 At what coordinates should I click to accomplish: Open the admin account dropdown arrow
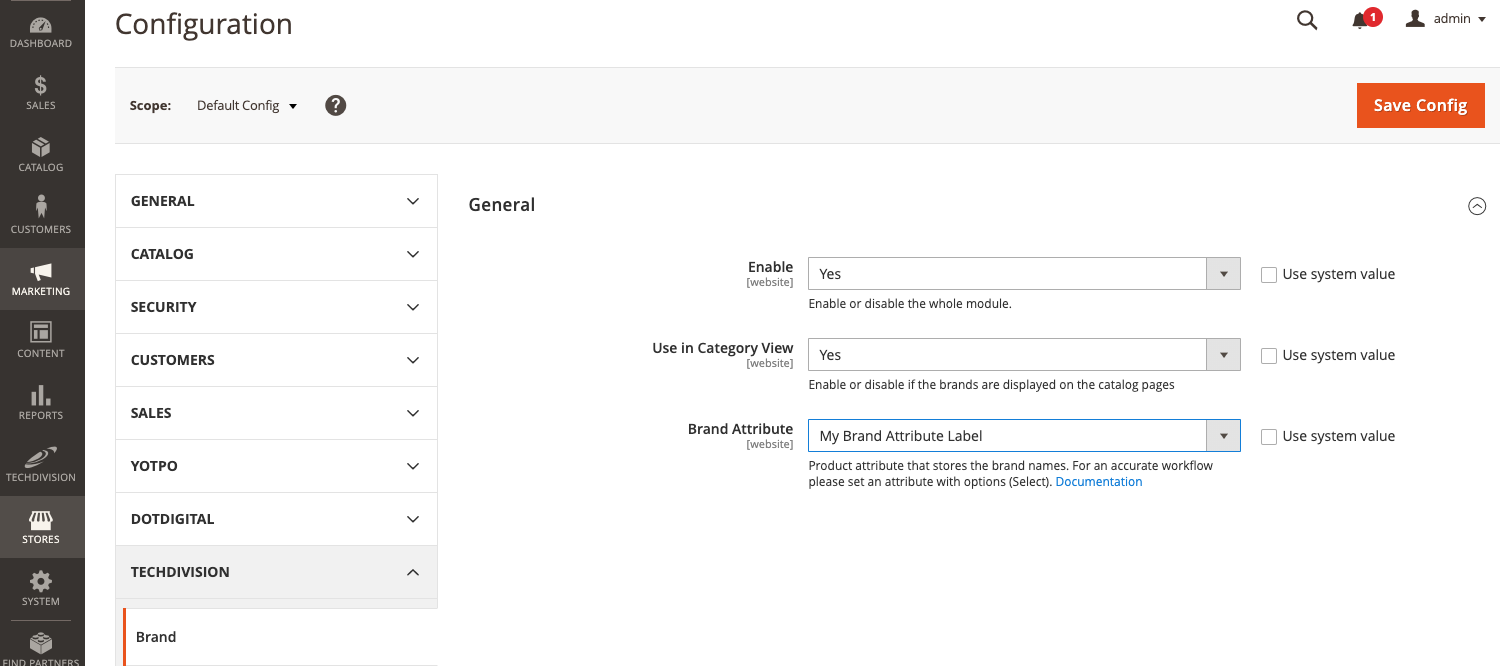[x=1482, y=19]
